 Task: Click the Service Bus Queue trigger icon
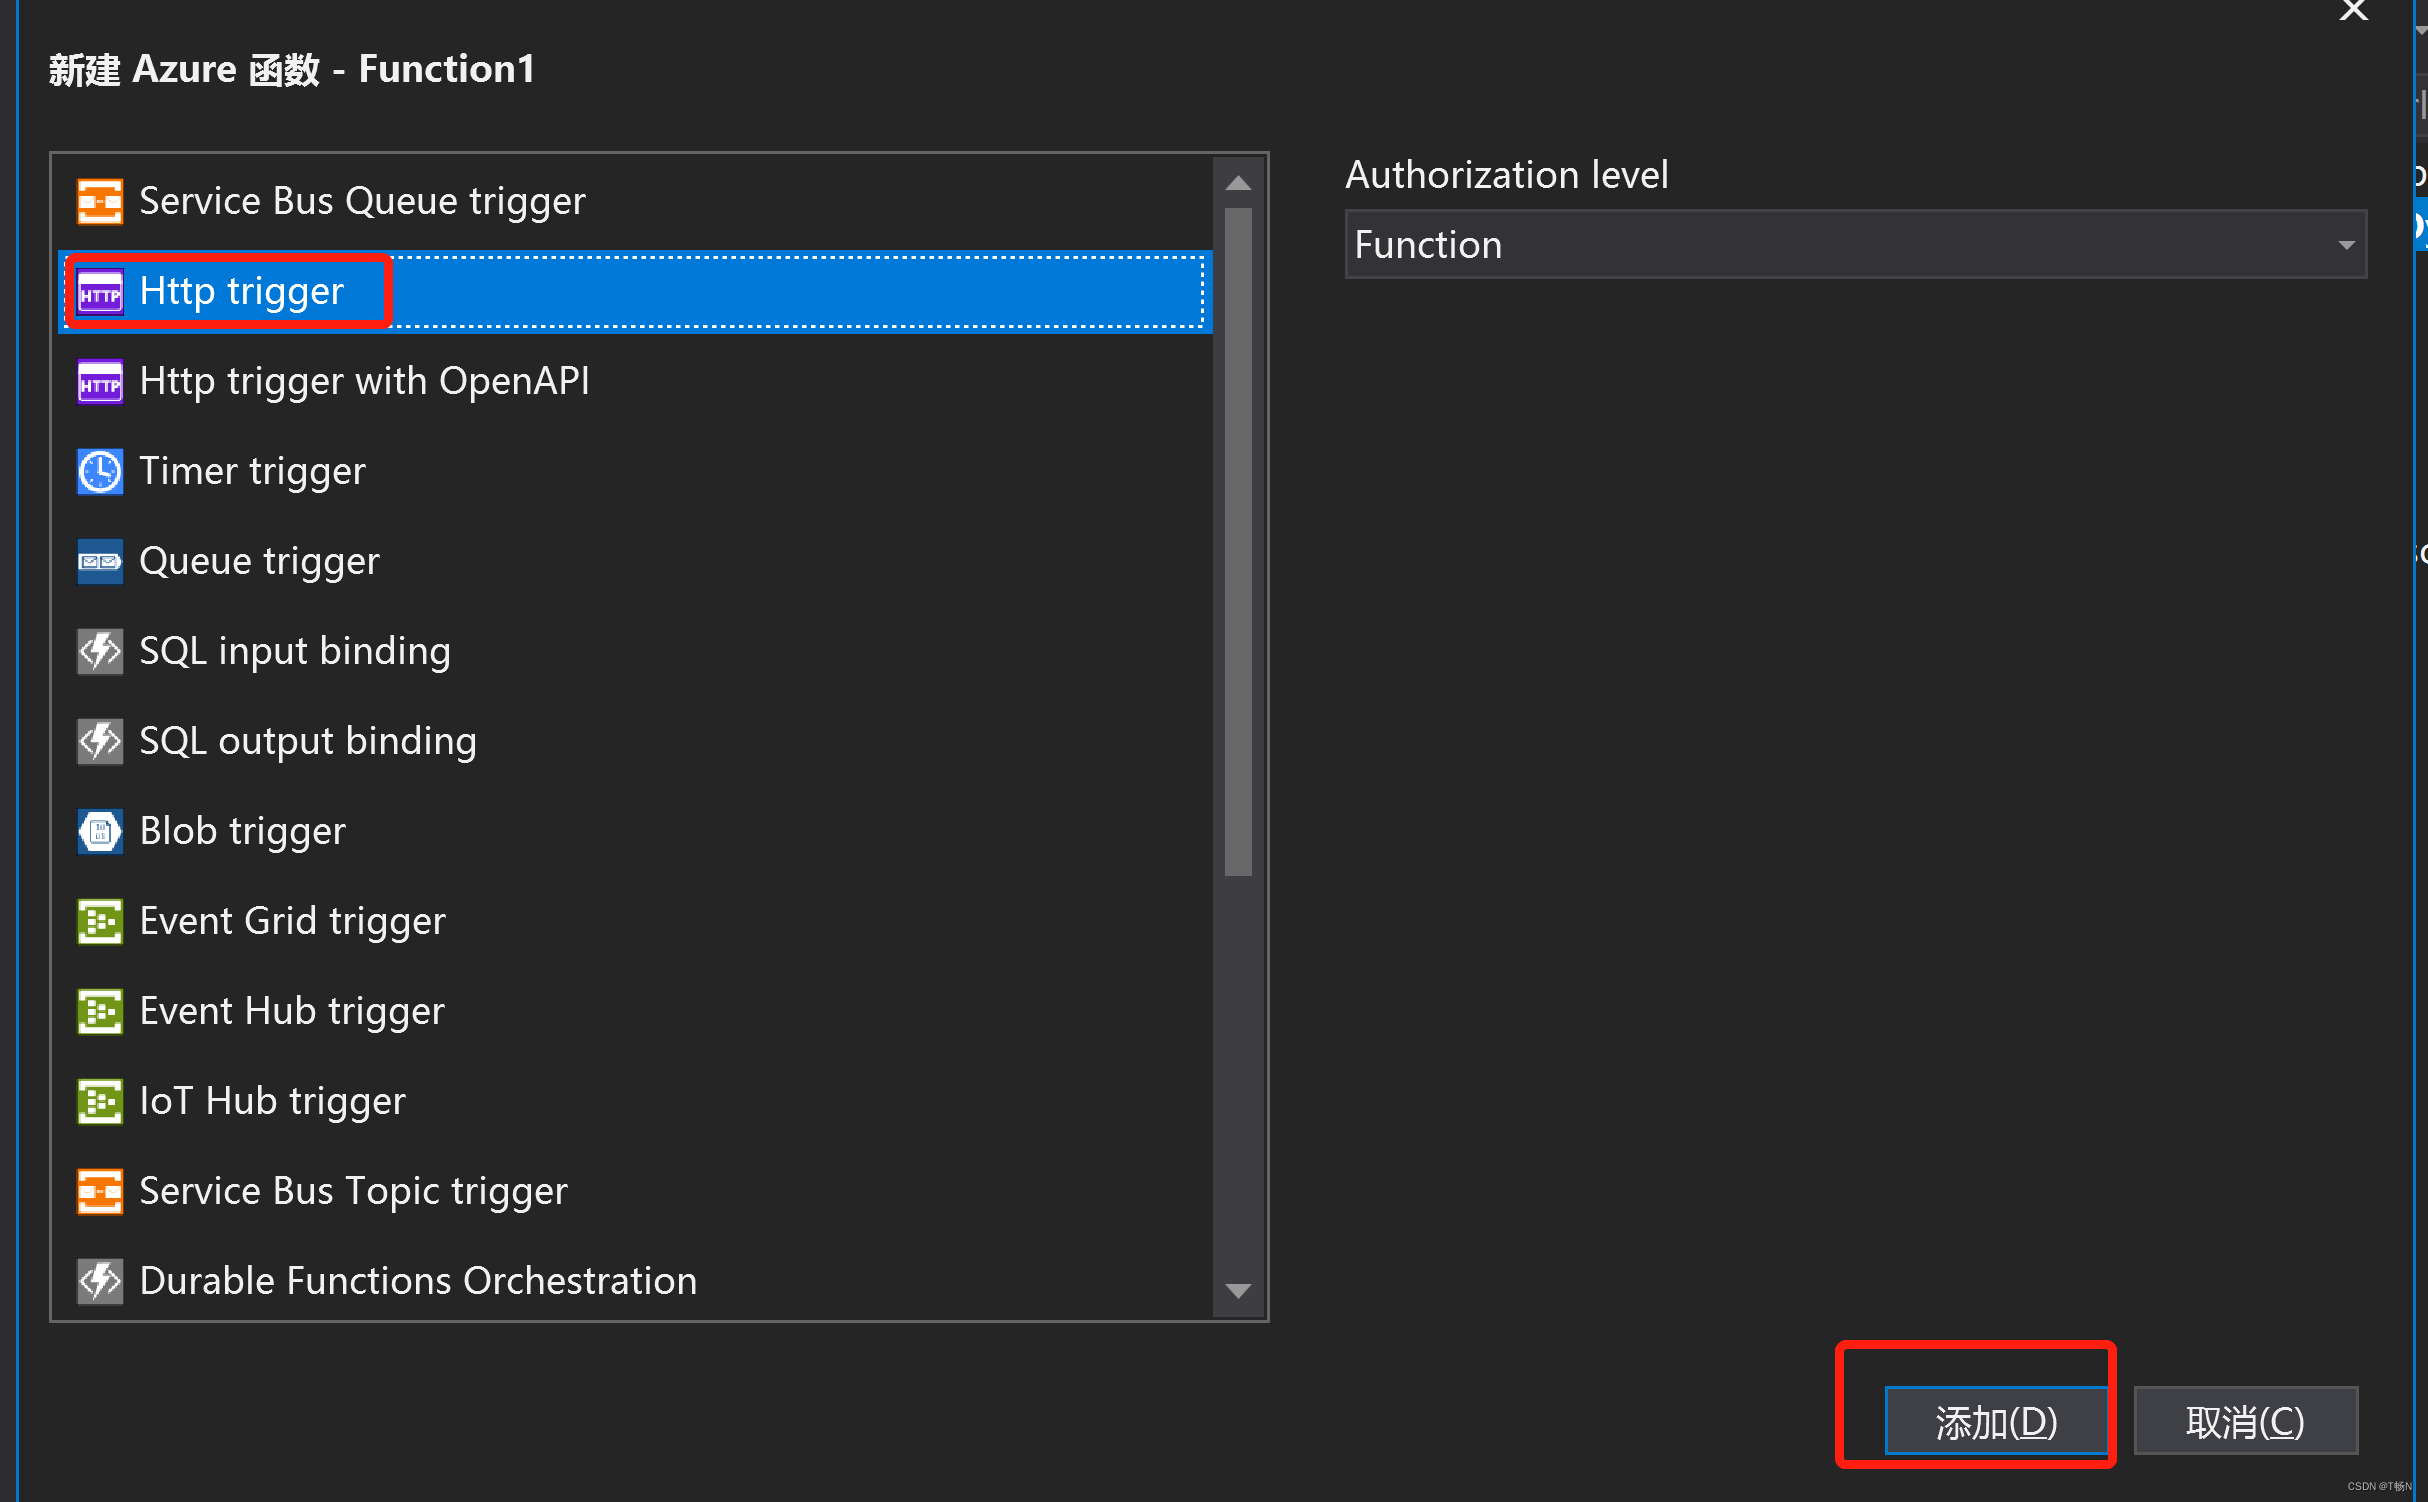coord(100,201)
